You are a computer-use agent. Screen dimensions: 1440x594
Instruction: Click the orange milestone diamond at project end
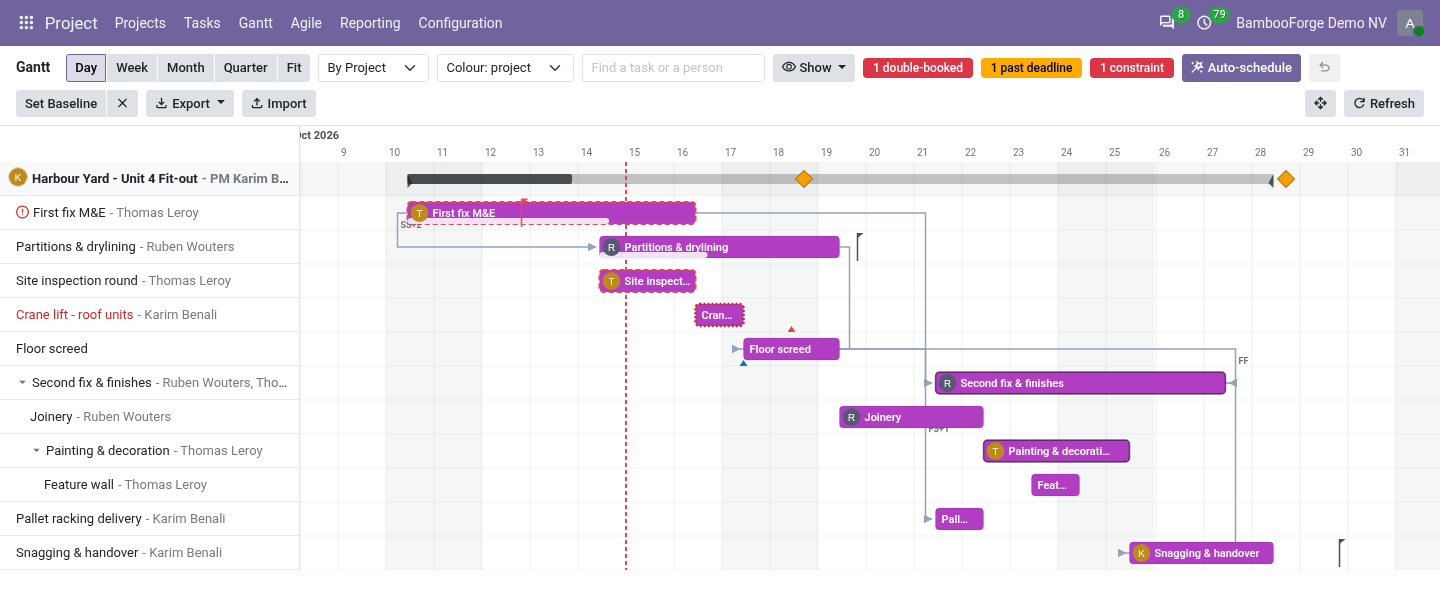[1285, 179]
